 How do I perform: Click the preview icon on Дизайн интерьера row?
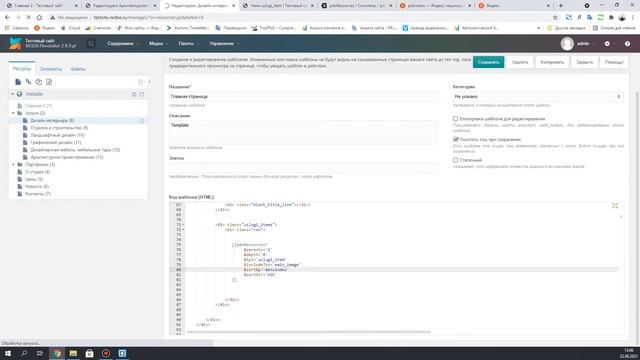point(142,120)
